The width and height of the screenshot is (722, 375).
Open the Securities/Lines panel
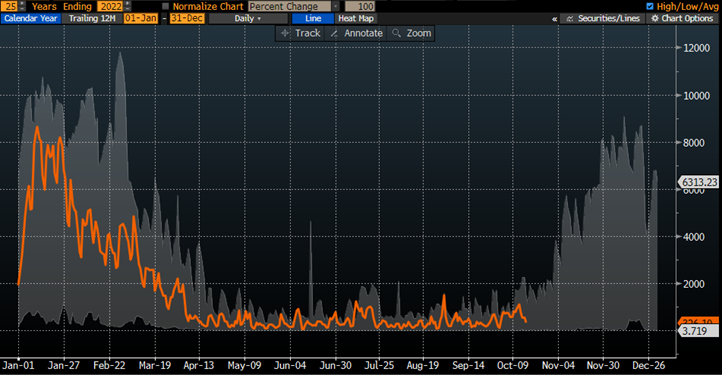(603, 18)
